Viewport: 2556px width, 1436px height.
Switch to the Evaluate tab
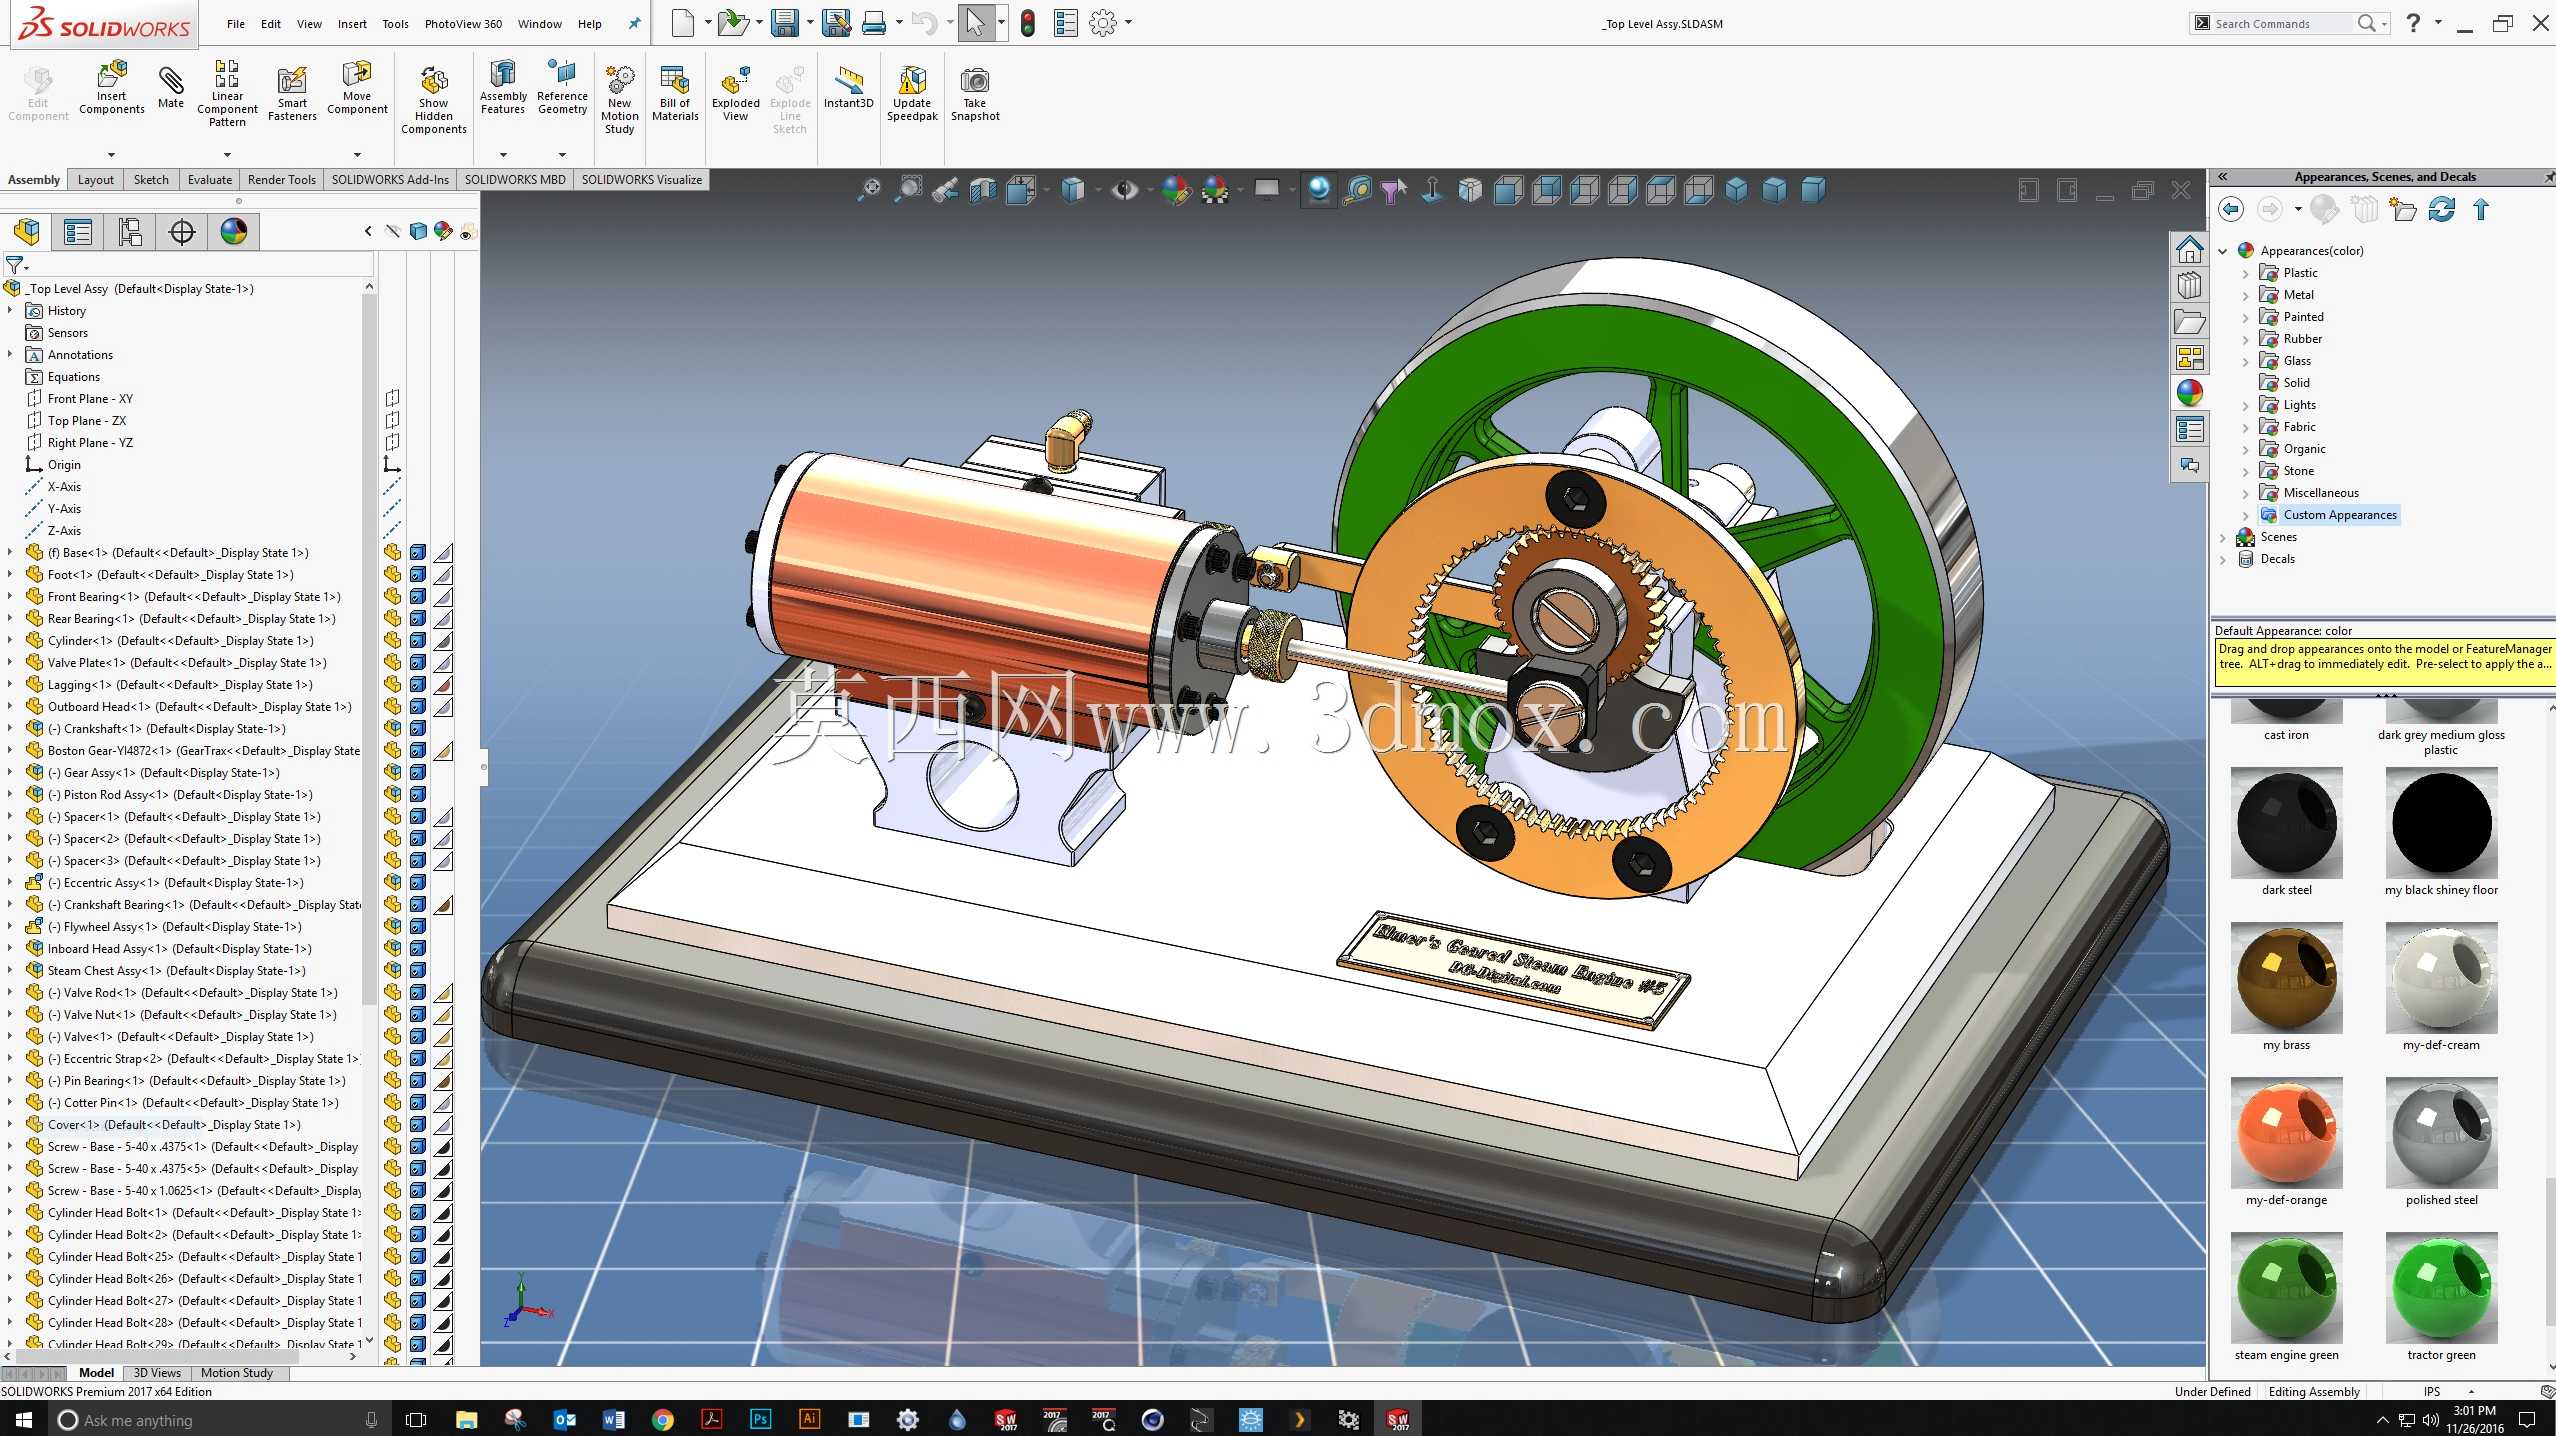pyautogui.click(x=210, y=180)
